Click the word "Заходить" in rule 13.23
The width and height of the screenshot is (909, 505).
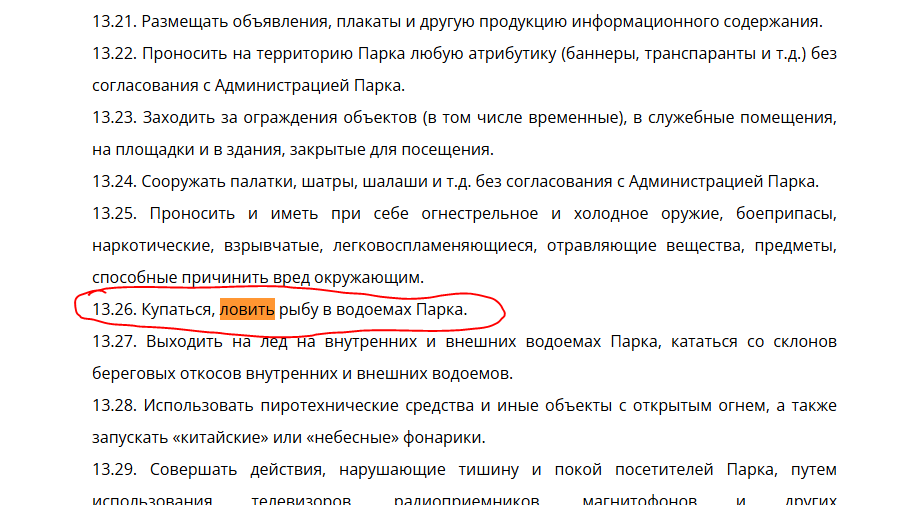pyautogui.click(x=180, y=118)
